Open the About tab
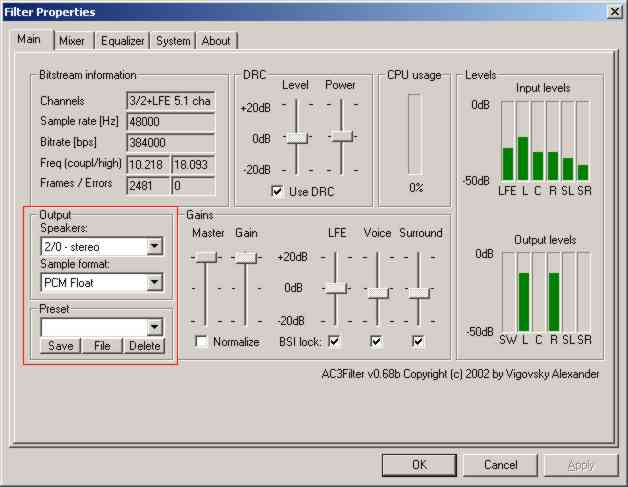The height and width of the screenshot is (487, 628). 215,41
